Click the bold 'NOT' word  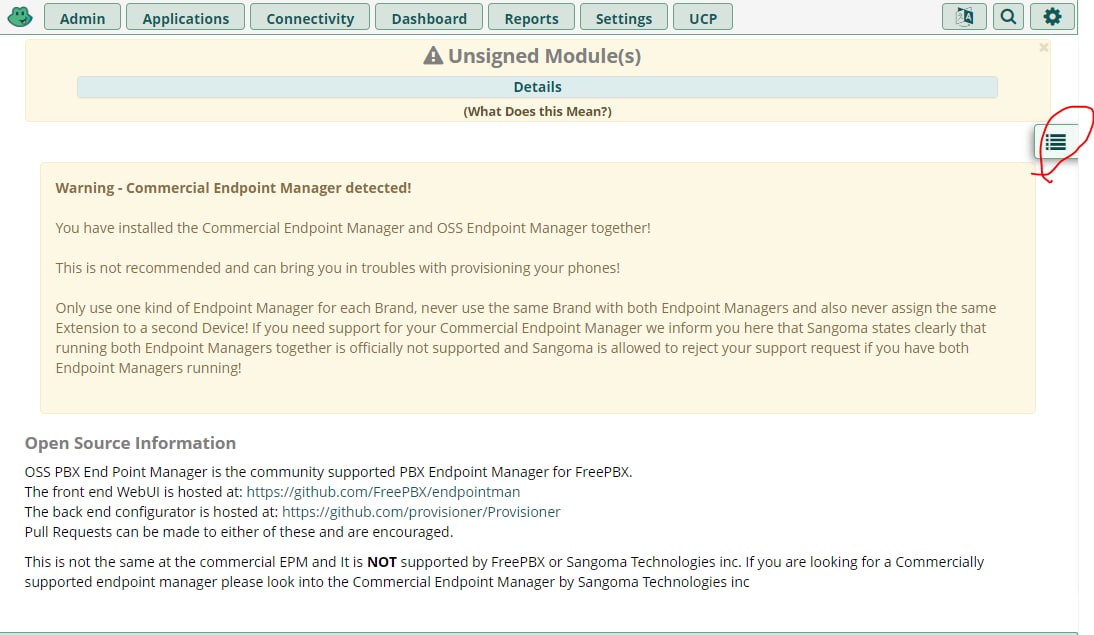click(382, 562)
